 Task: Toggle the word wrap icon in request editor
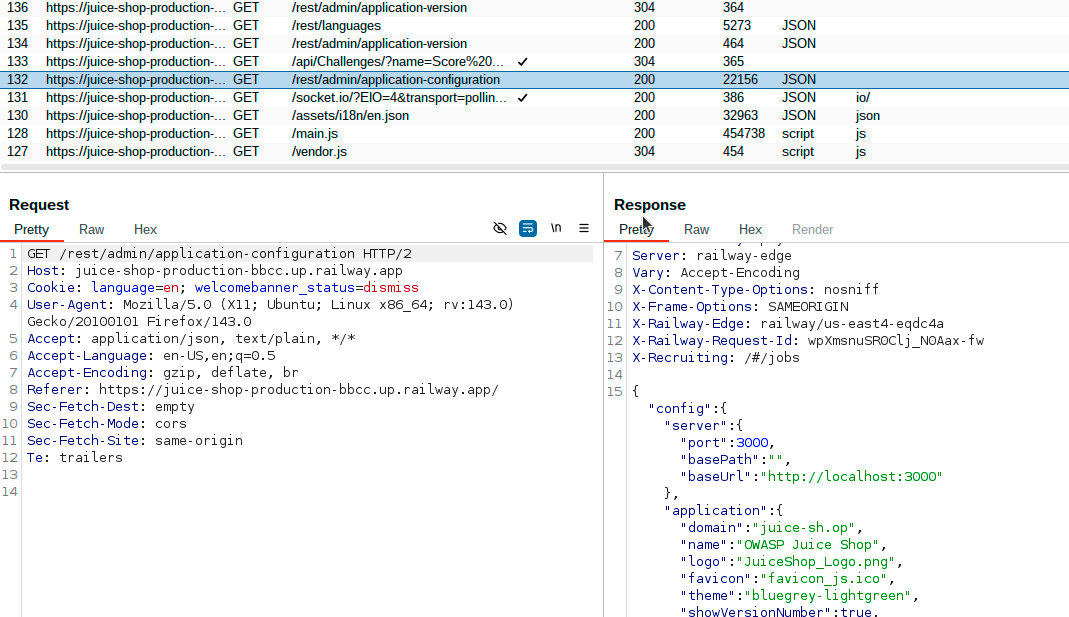(527, 228)
